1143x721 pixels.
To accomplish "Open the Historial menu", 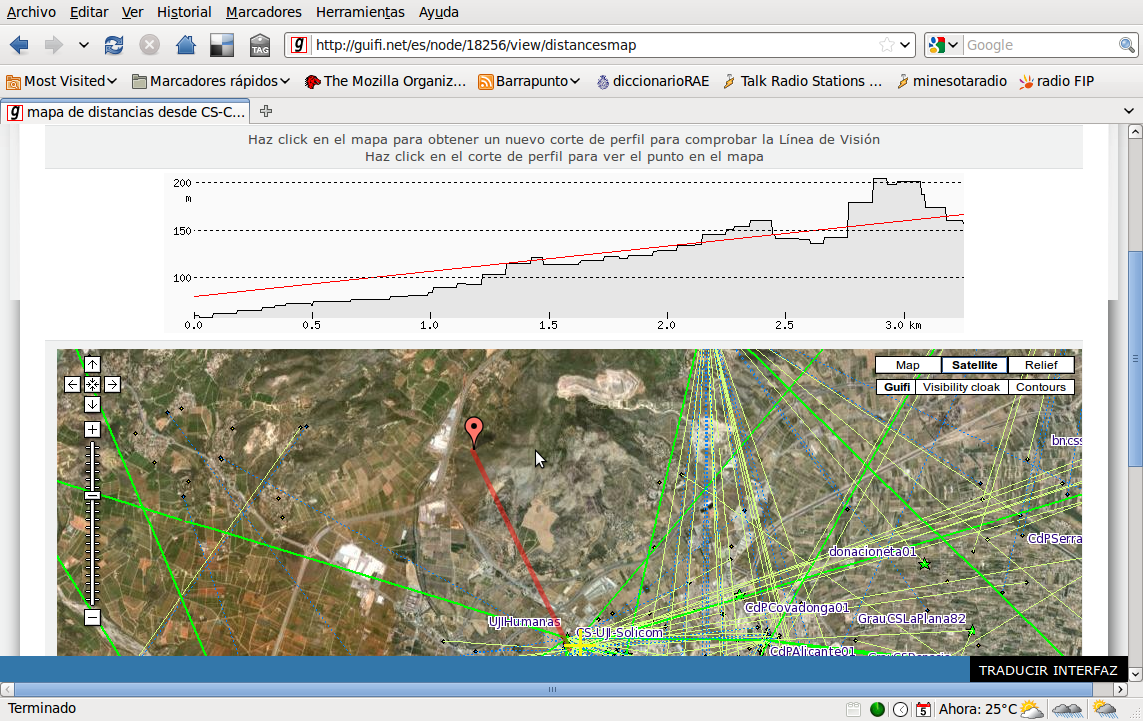I will [x=183, y=12].
